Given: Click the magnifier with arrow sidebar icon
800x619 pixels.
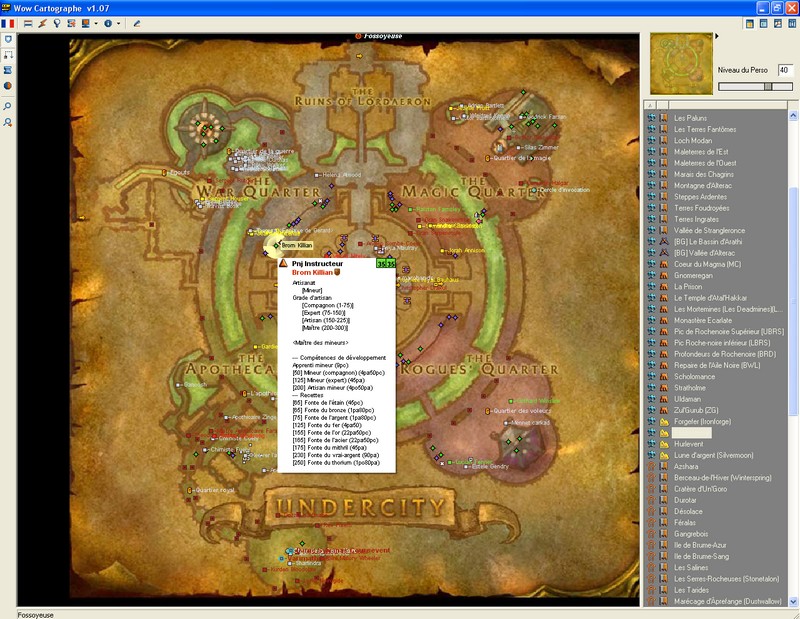Looking at the screenshot, I should [8, 122].
